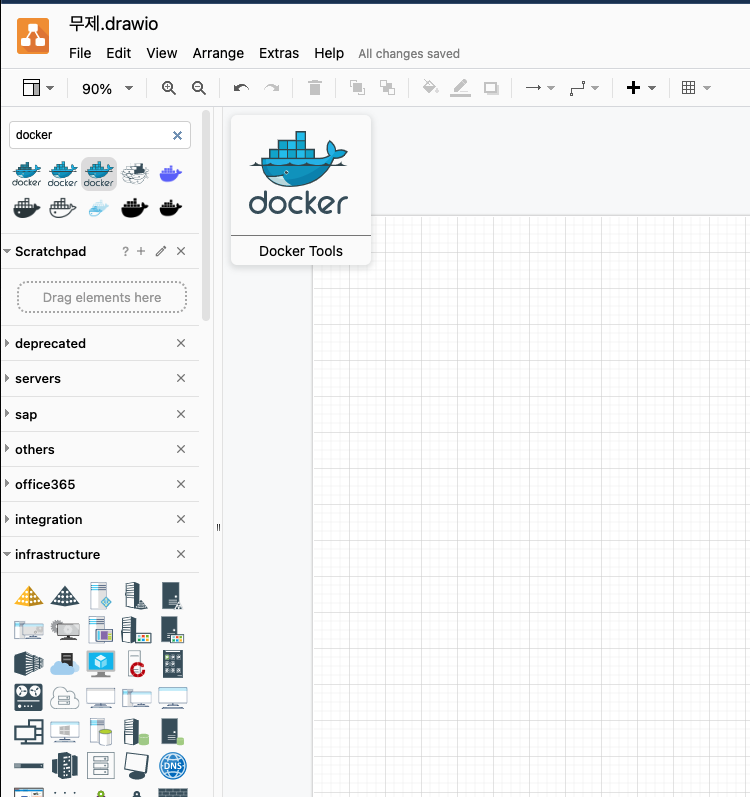The width and height of the screenshot is (750, 797).
Task: Click the All changes saved status
Action: tap(409, 54)
